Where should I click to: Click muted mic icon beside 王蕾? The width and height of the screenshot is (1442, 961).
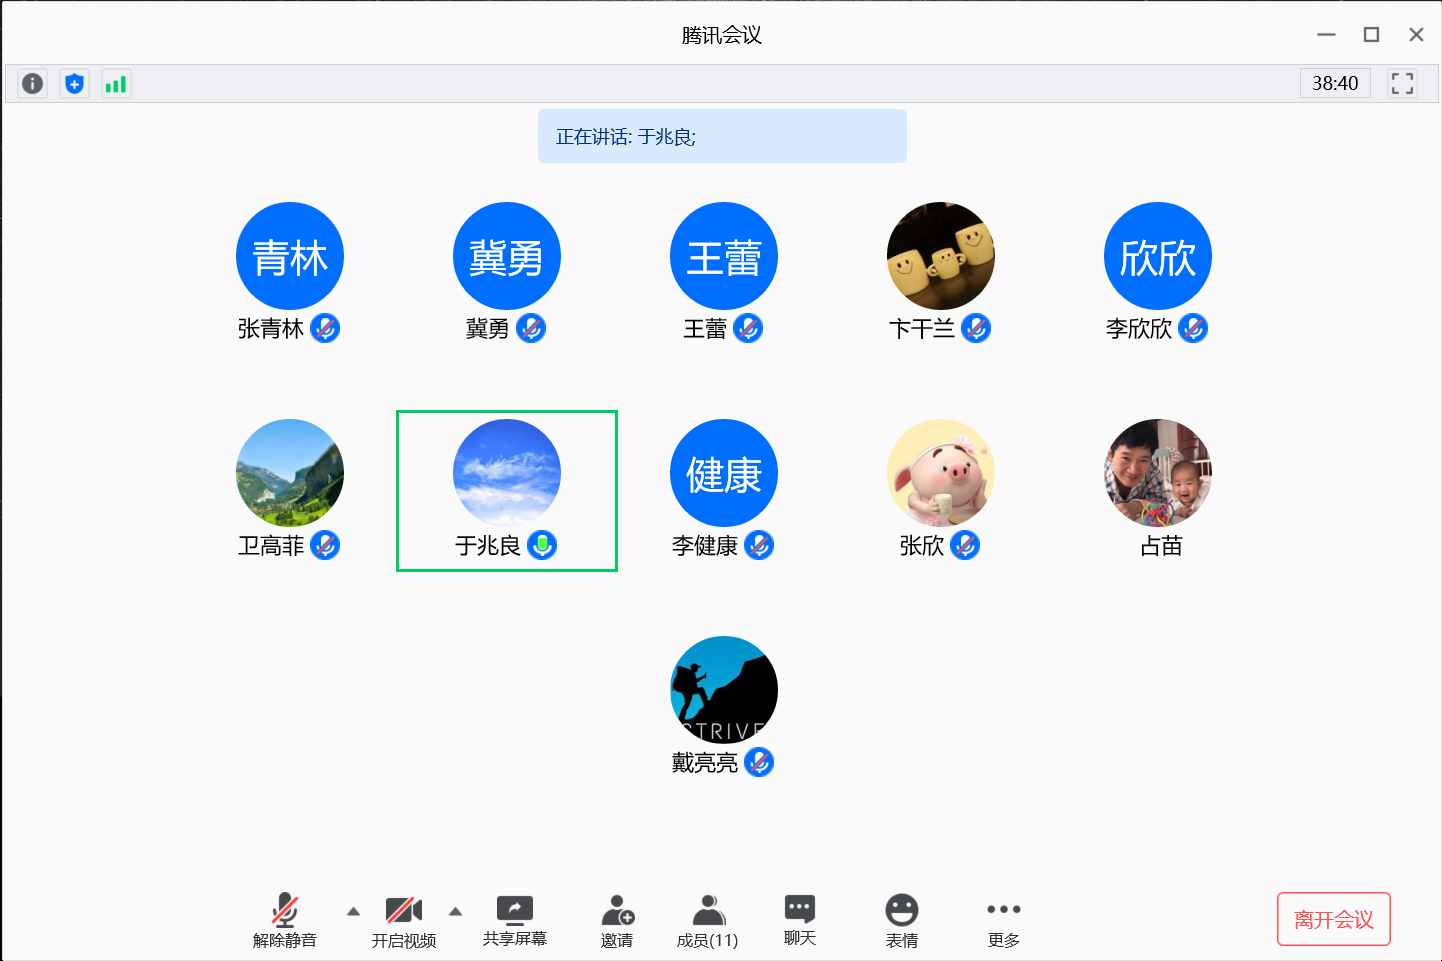click(748, 328)
